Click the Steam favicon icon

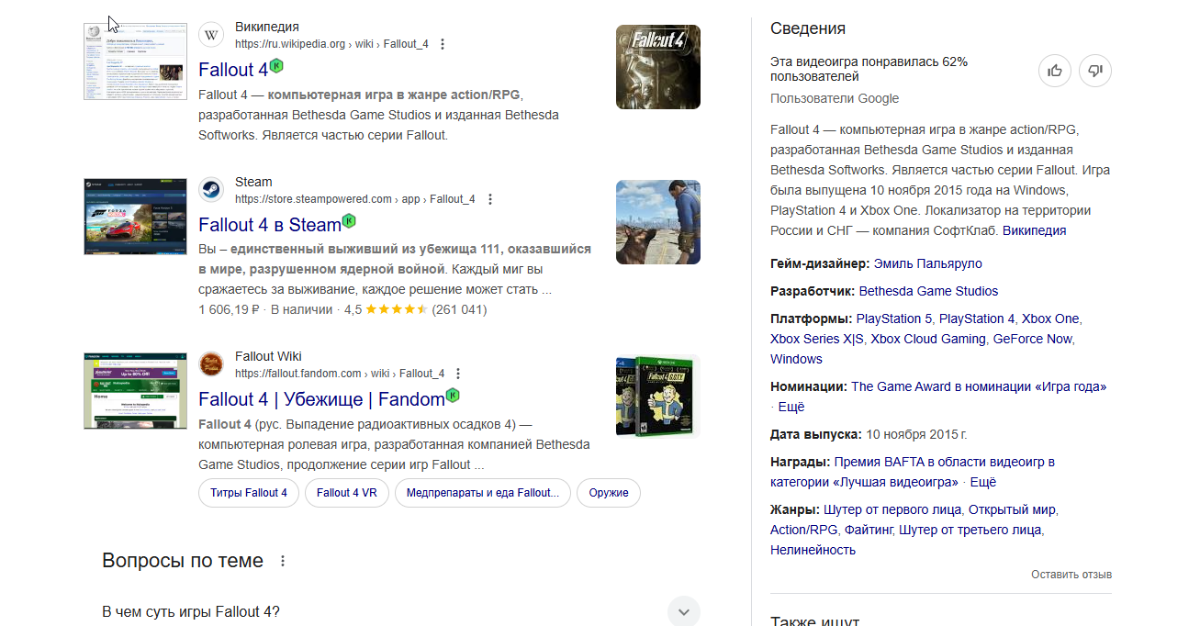point(211,190)
